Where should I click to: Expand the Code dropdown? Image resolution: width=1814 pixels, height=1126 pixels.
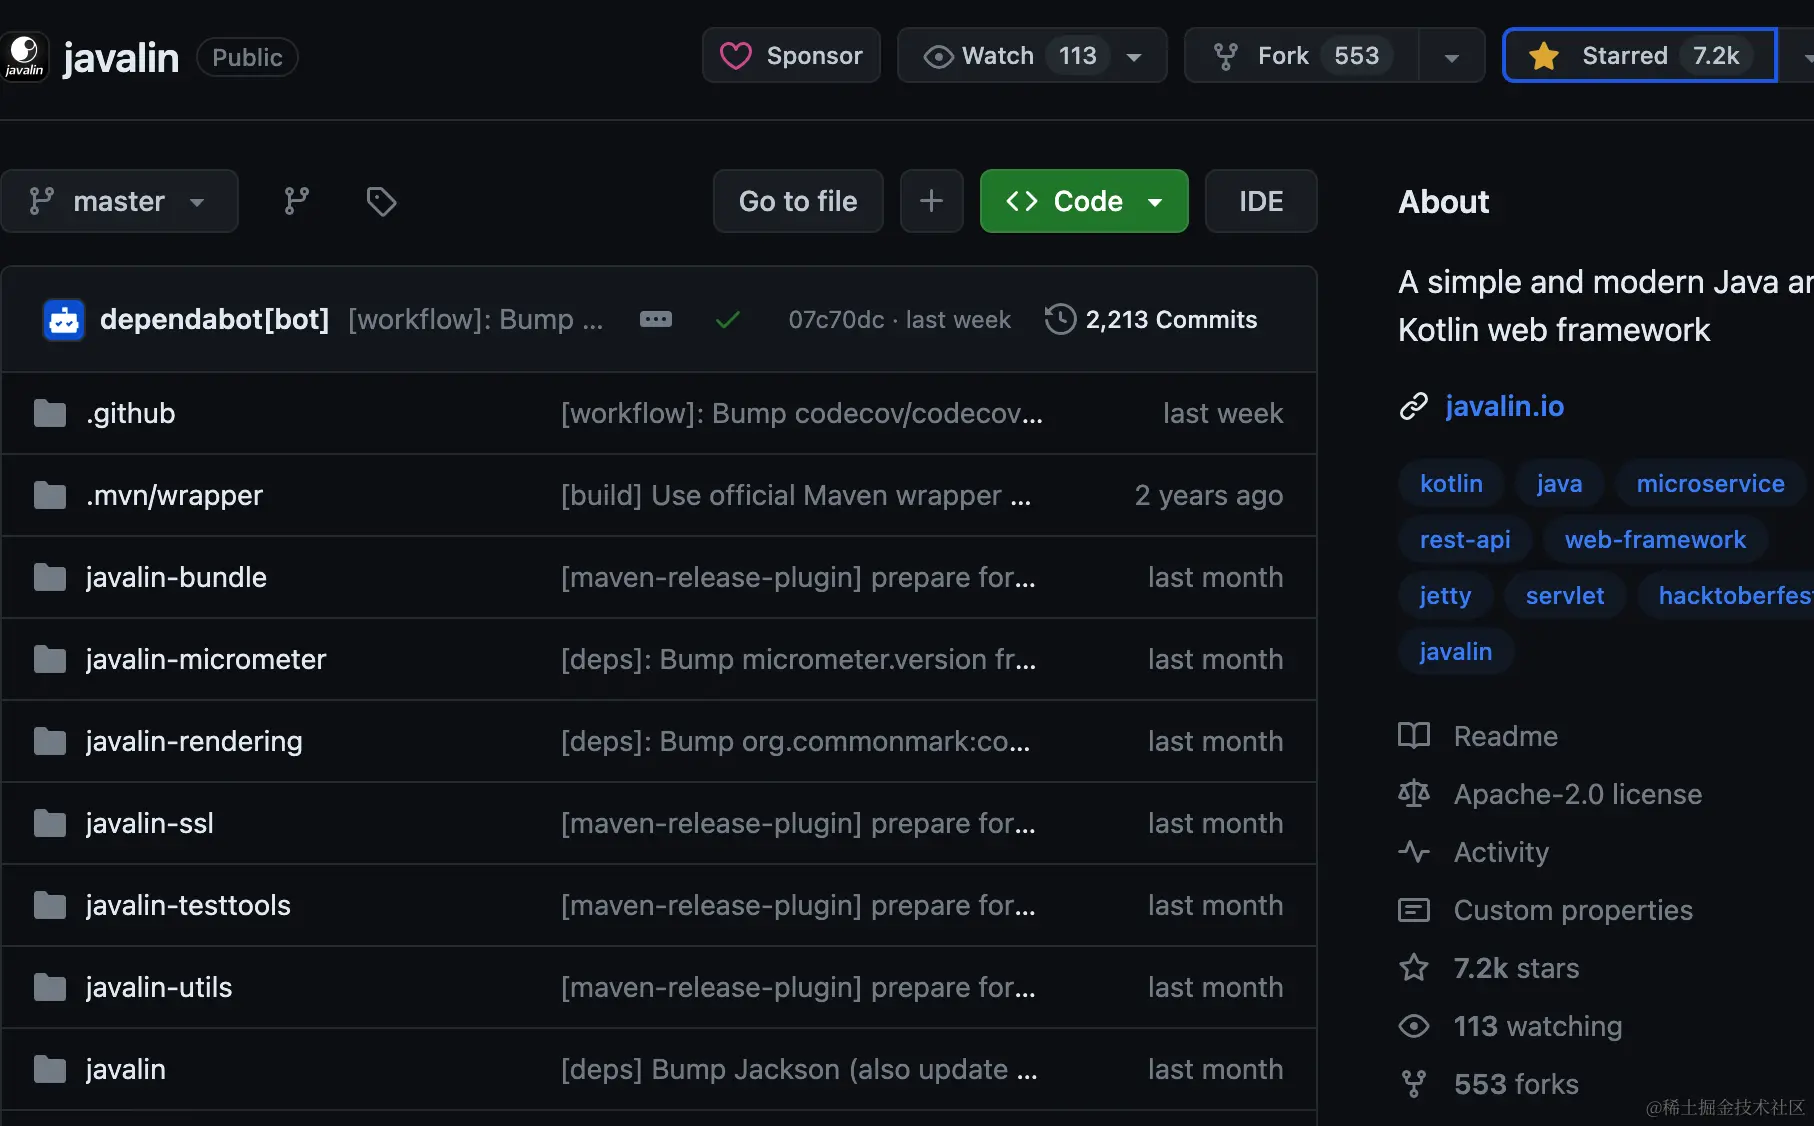click(x=1084, y=201)
